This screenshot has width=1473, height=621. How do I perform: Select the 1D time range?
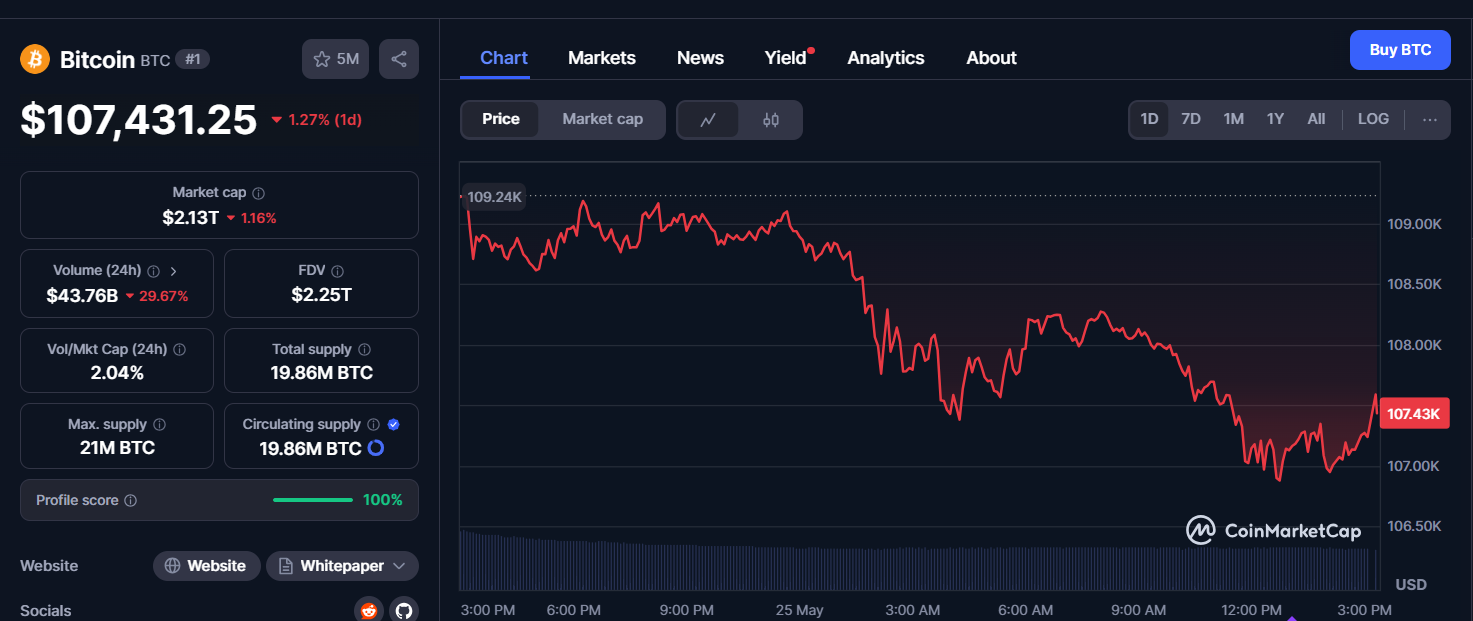1149,119
